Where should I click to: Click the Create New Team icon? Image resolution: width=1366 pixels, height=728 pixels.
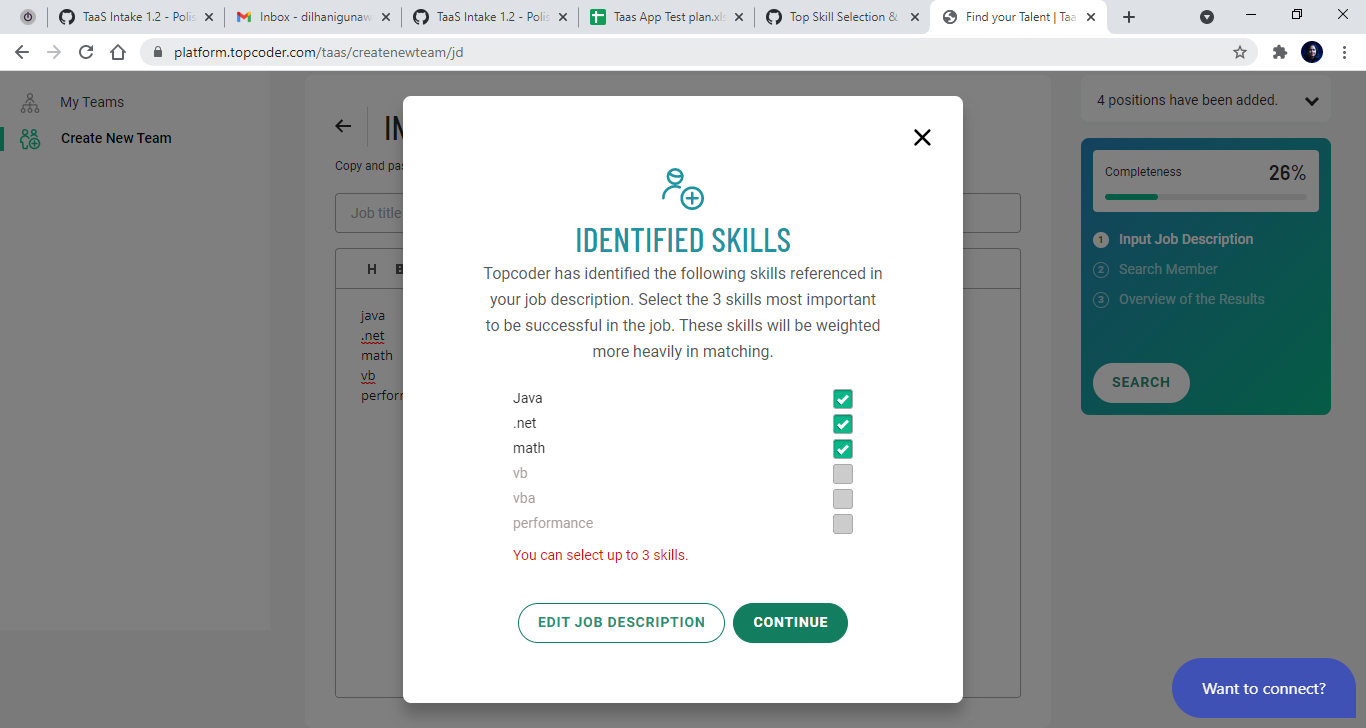pyautogui.click(x=30, y=139)
